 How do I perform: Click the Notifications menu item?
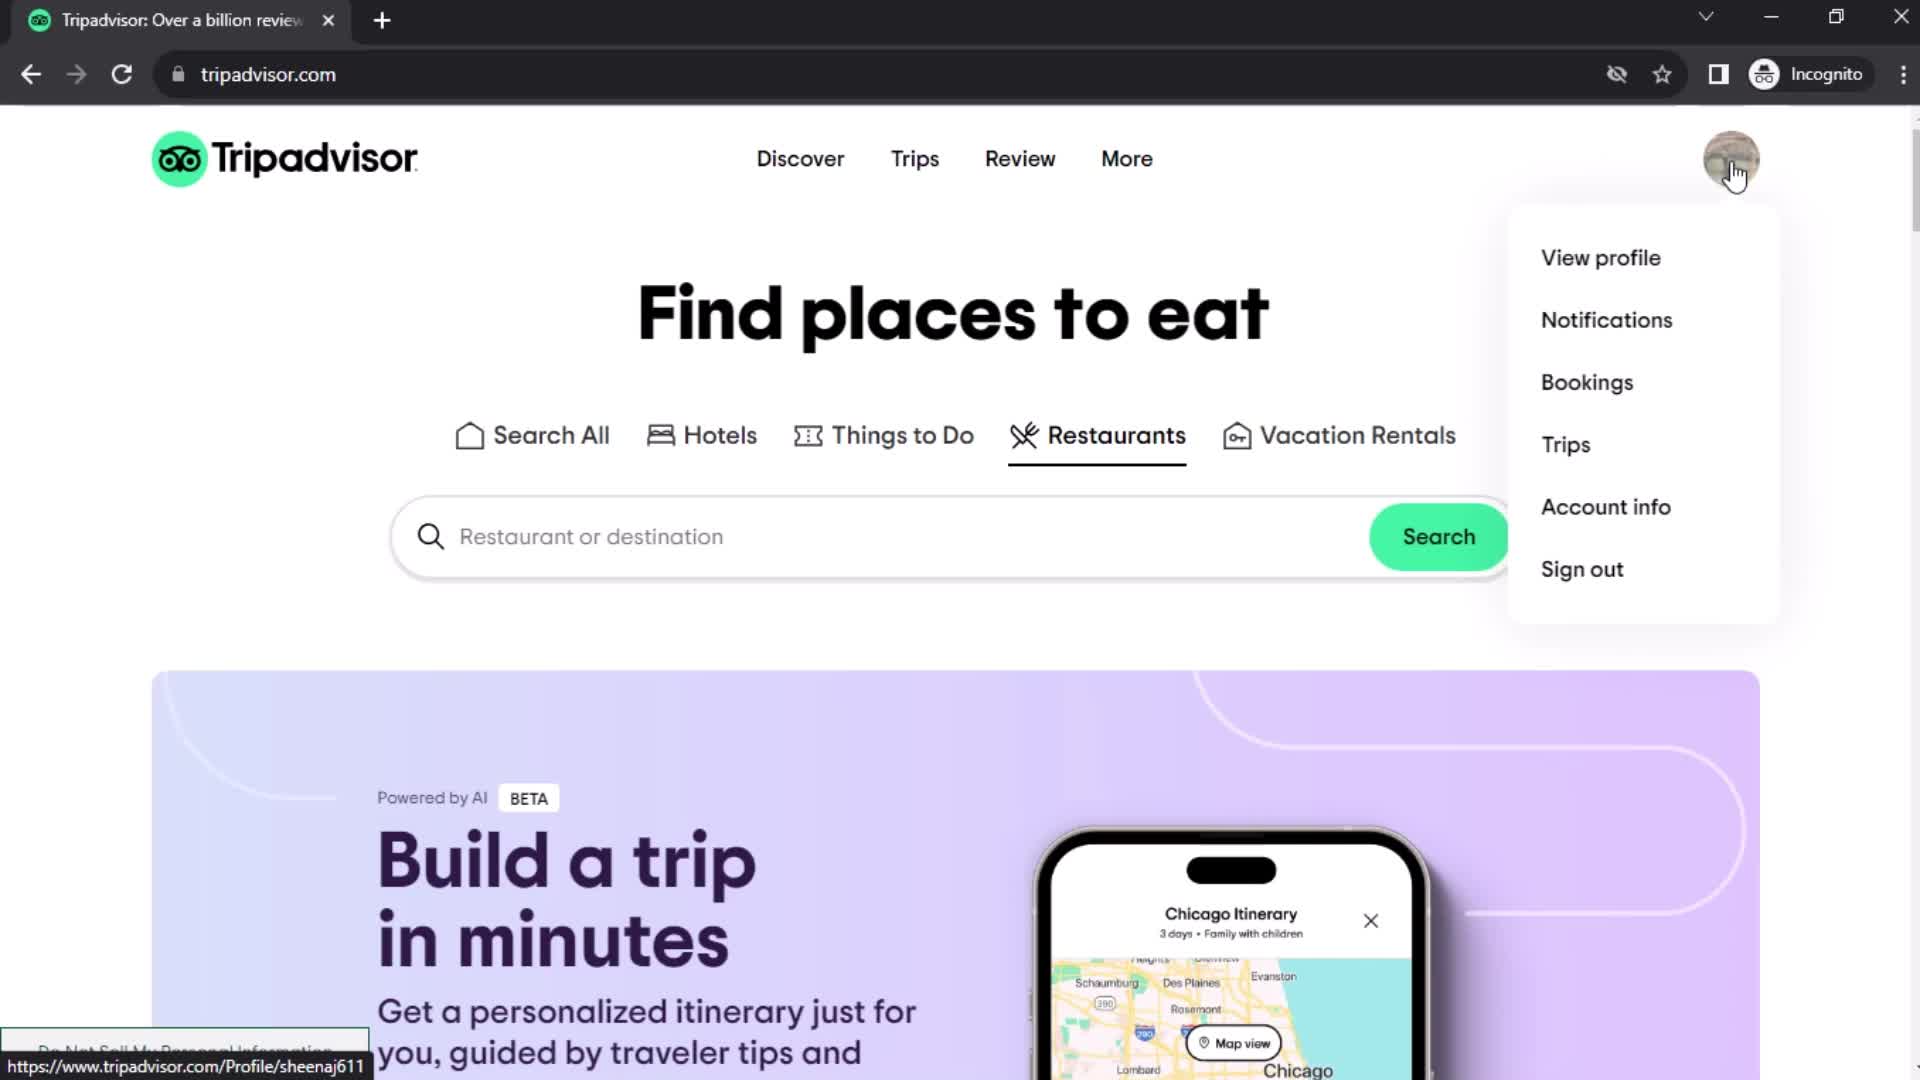point(1607,320)
